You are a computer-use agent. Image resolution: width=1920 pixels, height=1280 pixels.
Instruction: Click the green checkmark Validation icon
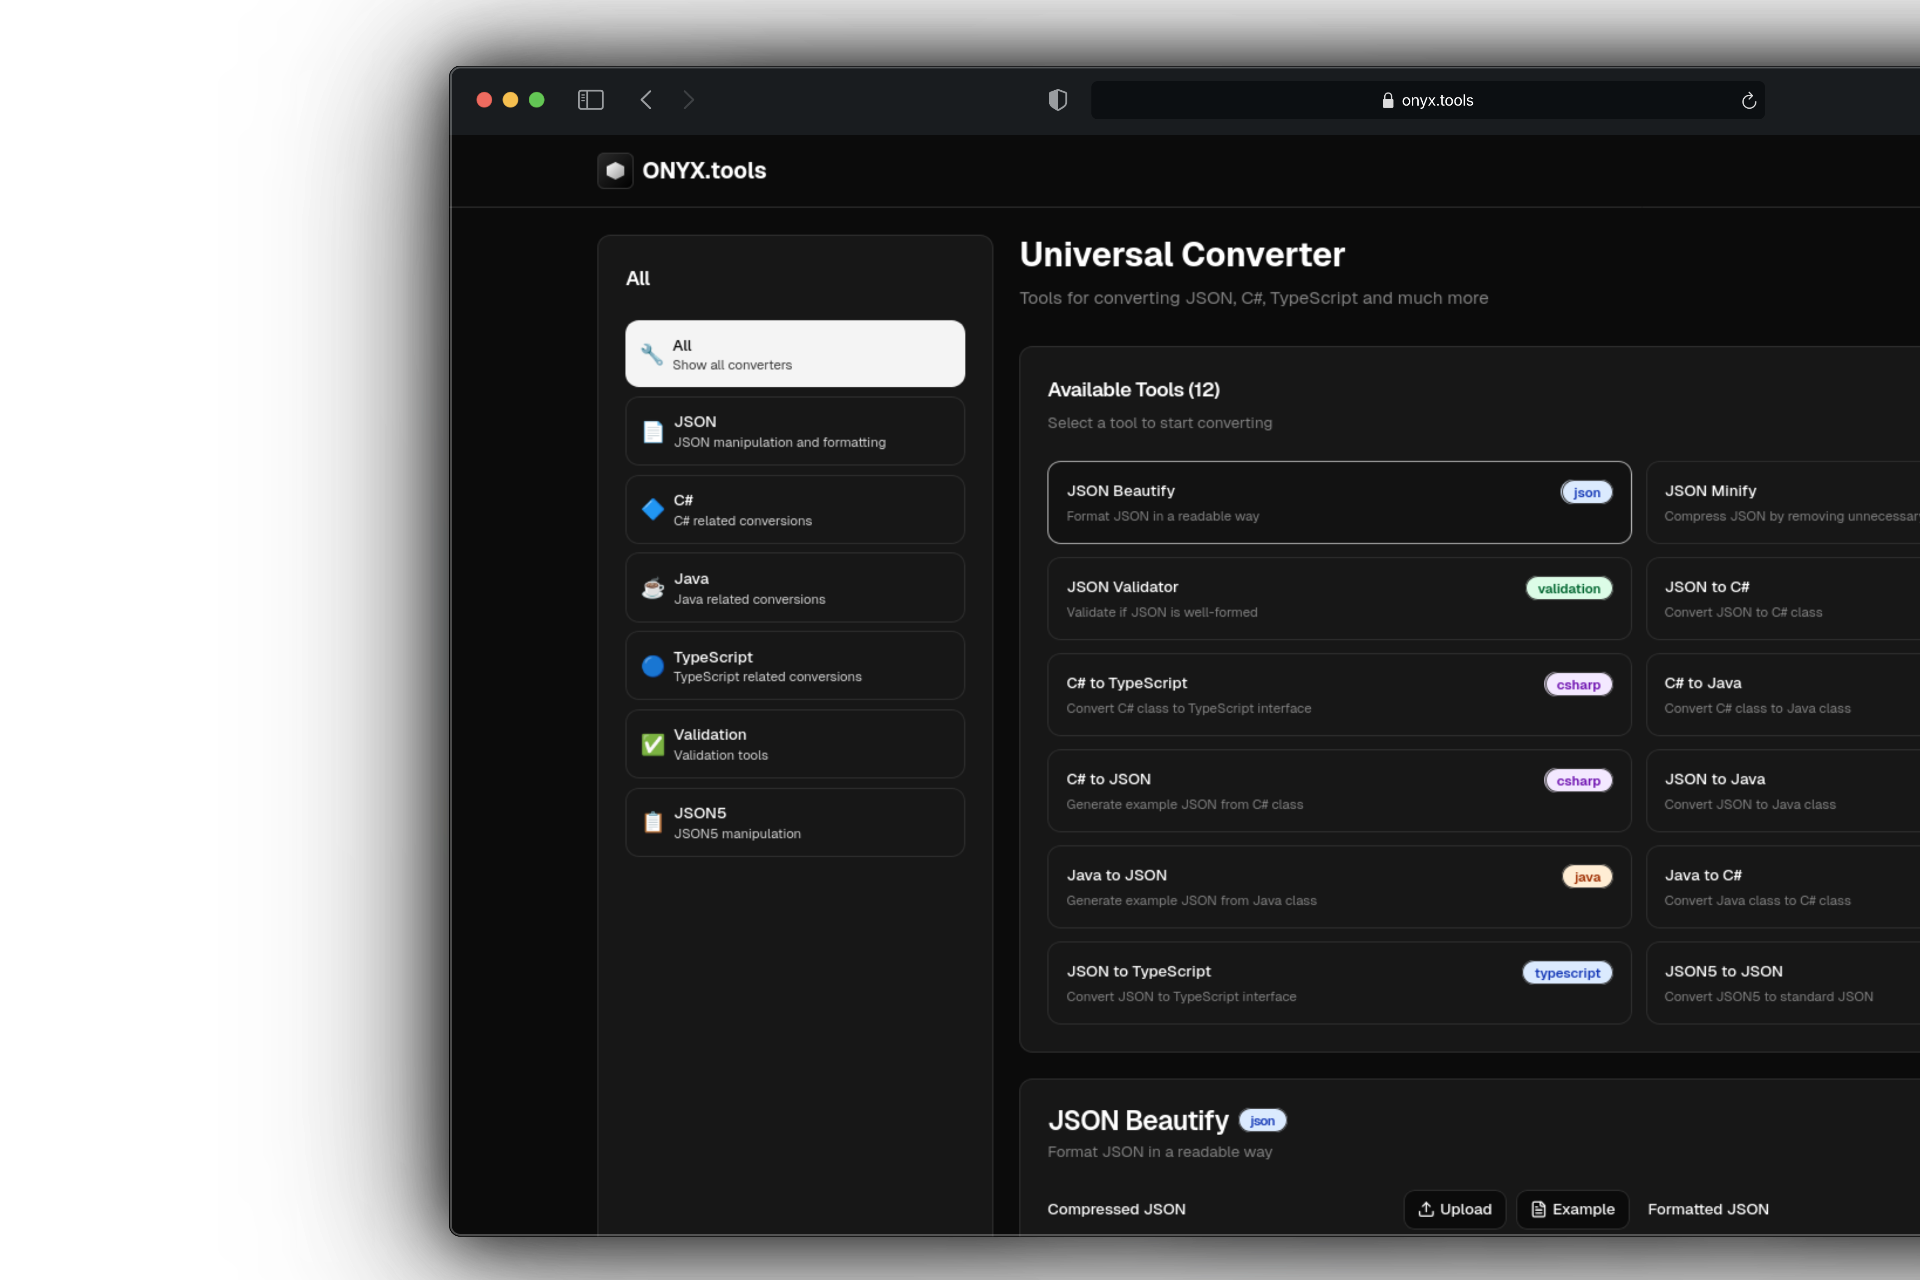pos(653,745)
